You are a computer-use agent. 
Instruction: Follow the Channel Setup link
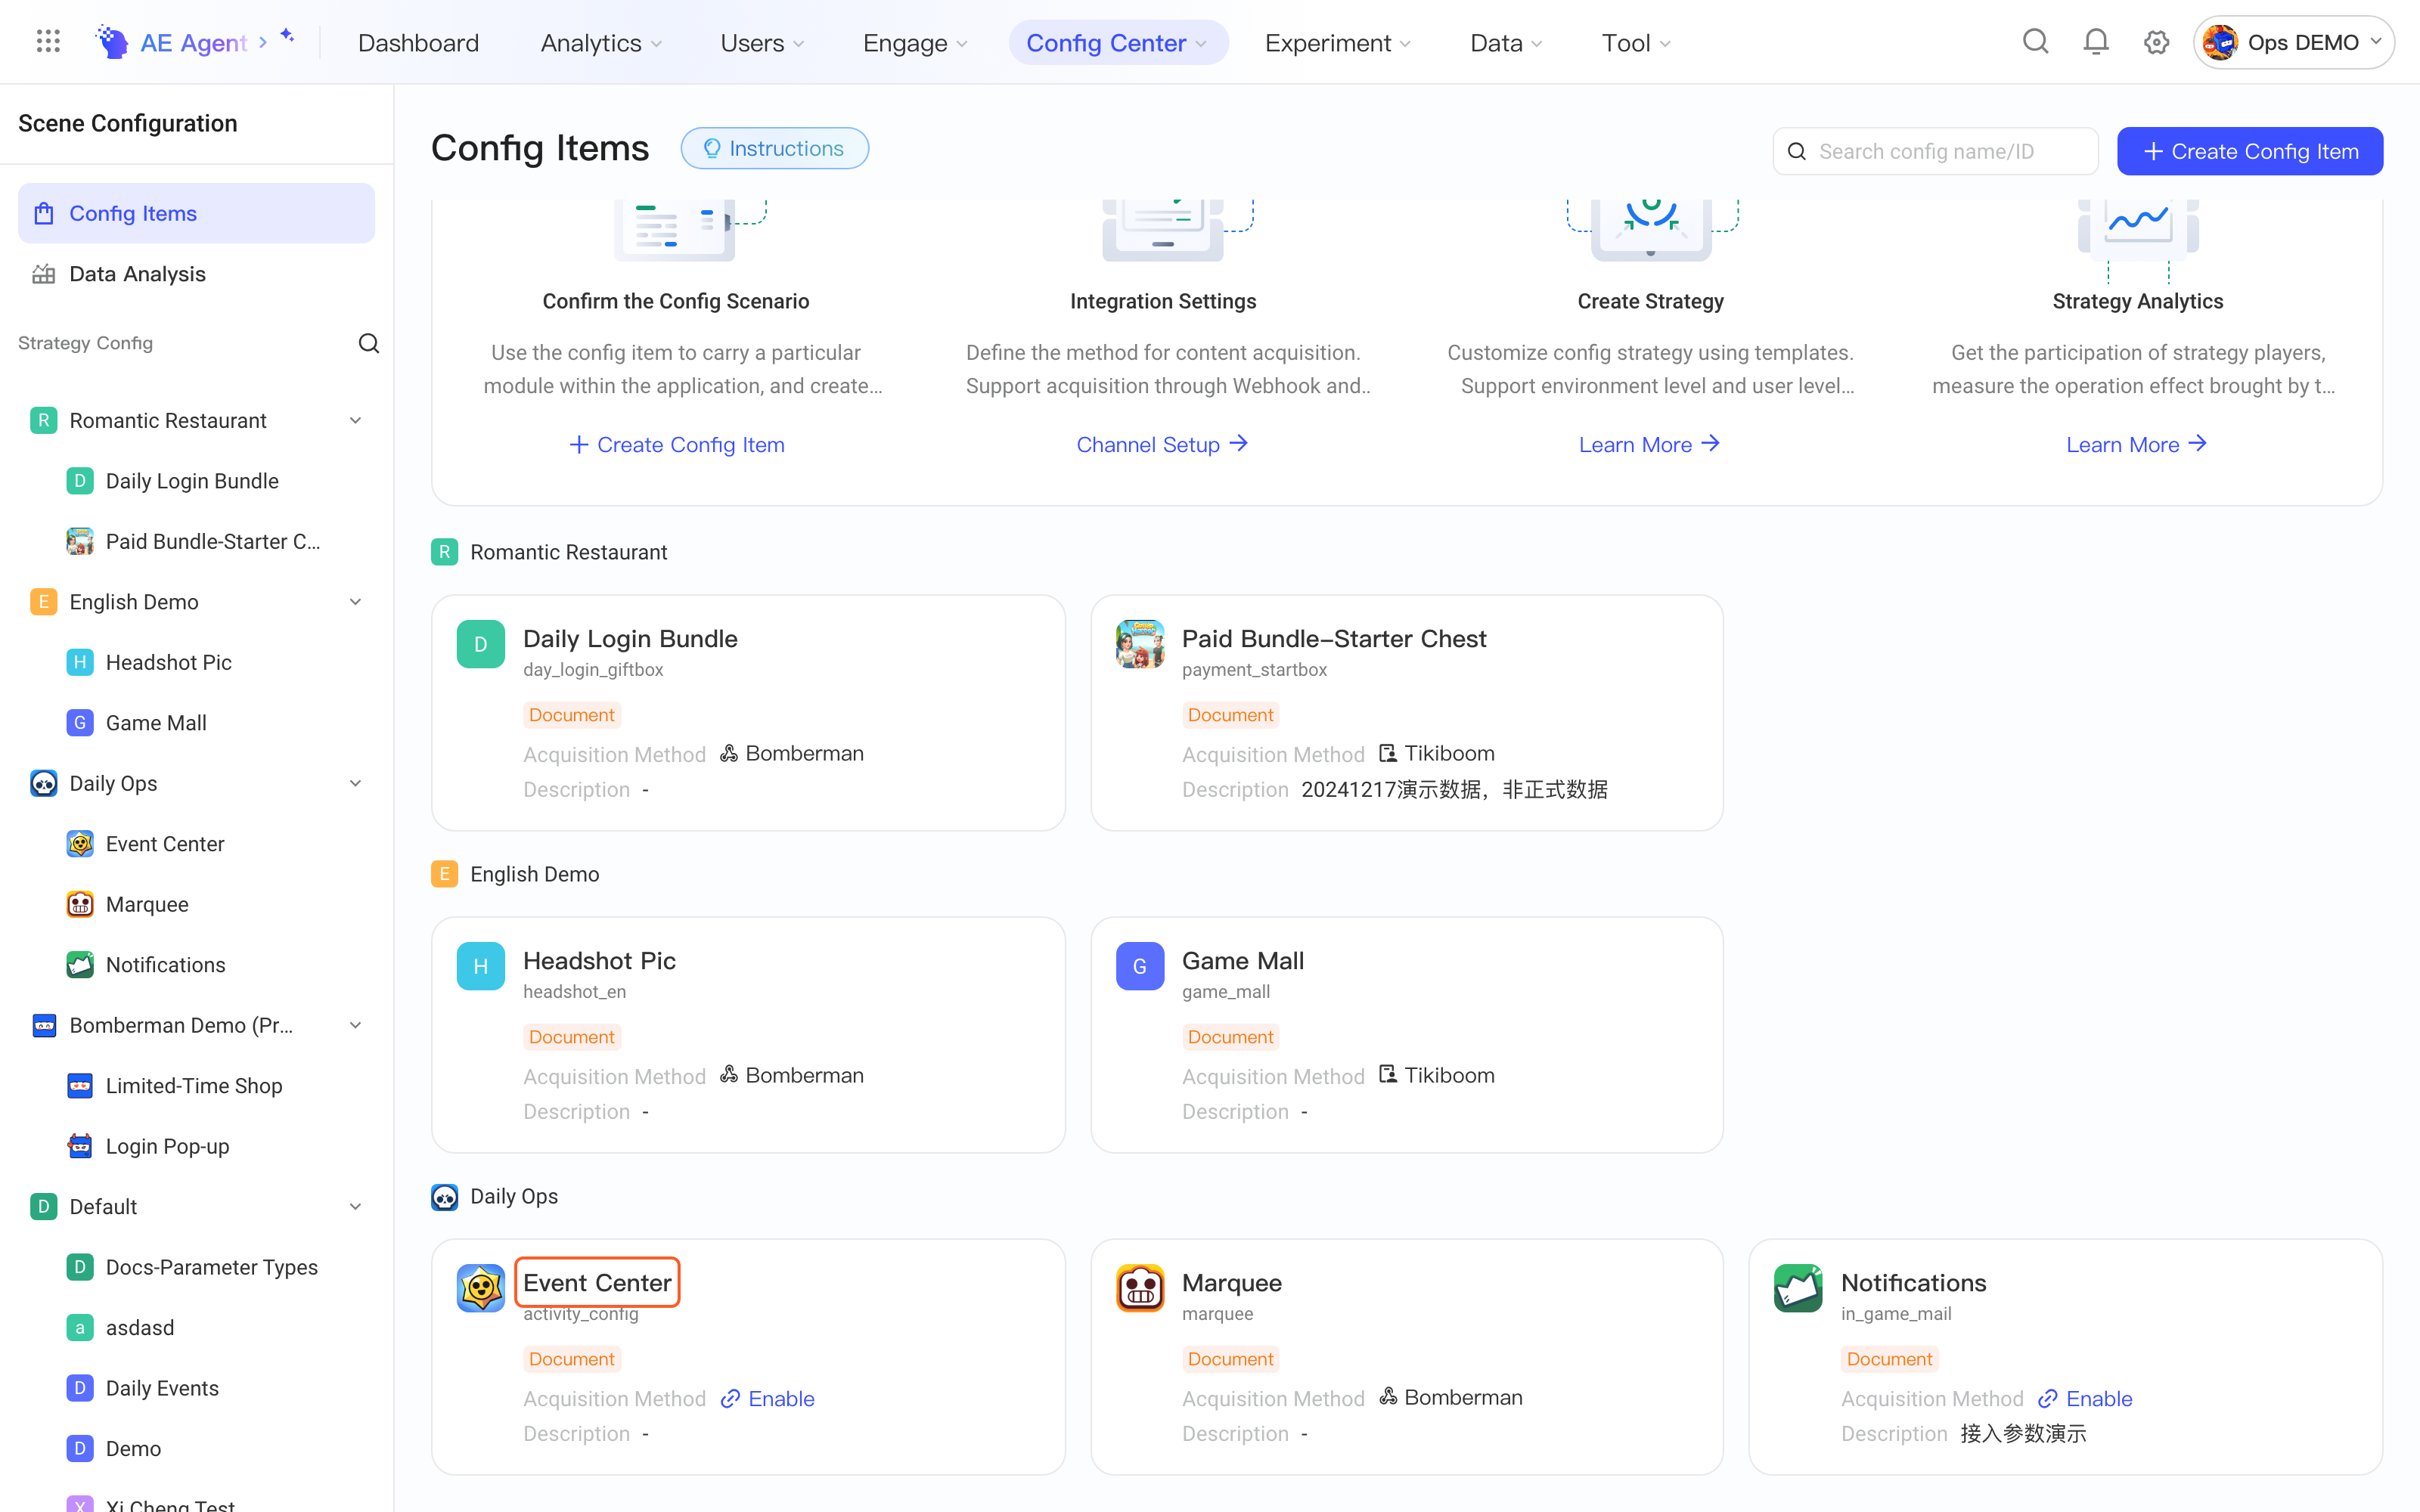tap(1162, 444)
